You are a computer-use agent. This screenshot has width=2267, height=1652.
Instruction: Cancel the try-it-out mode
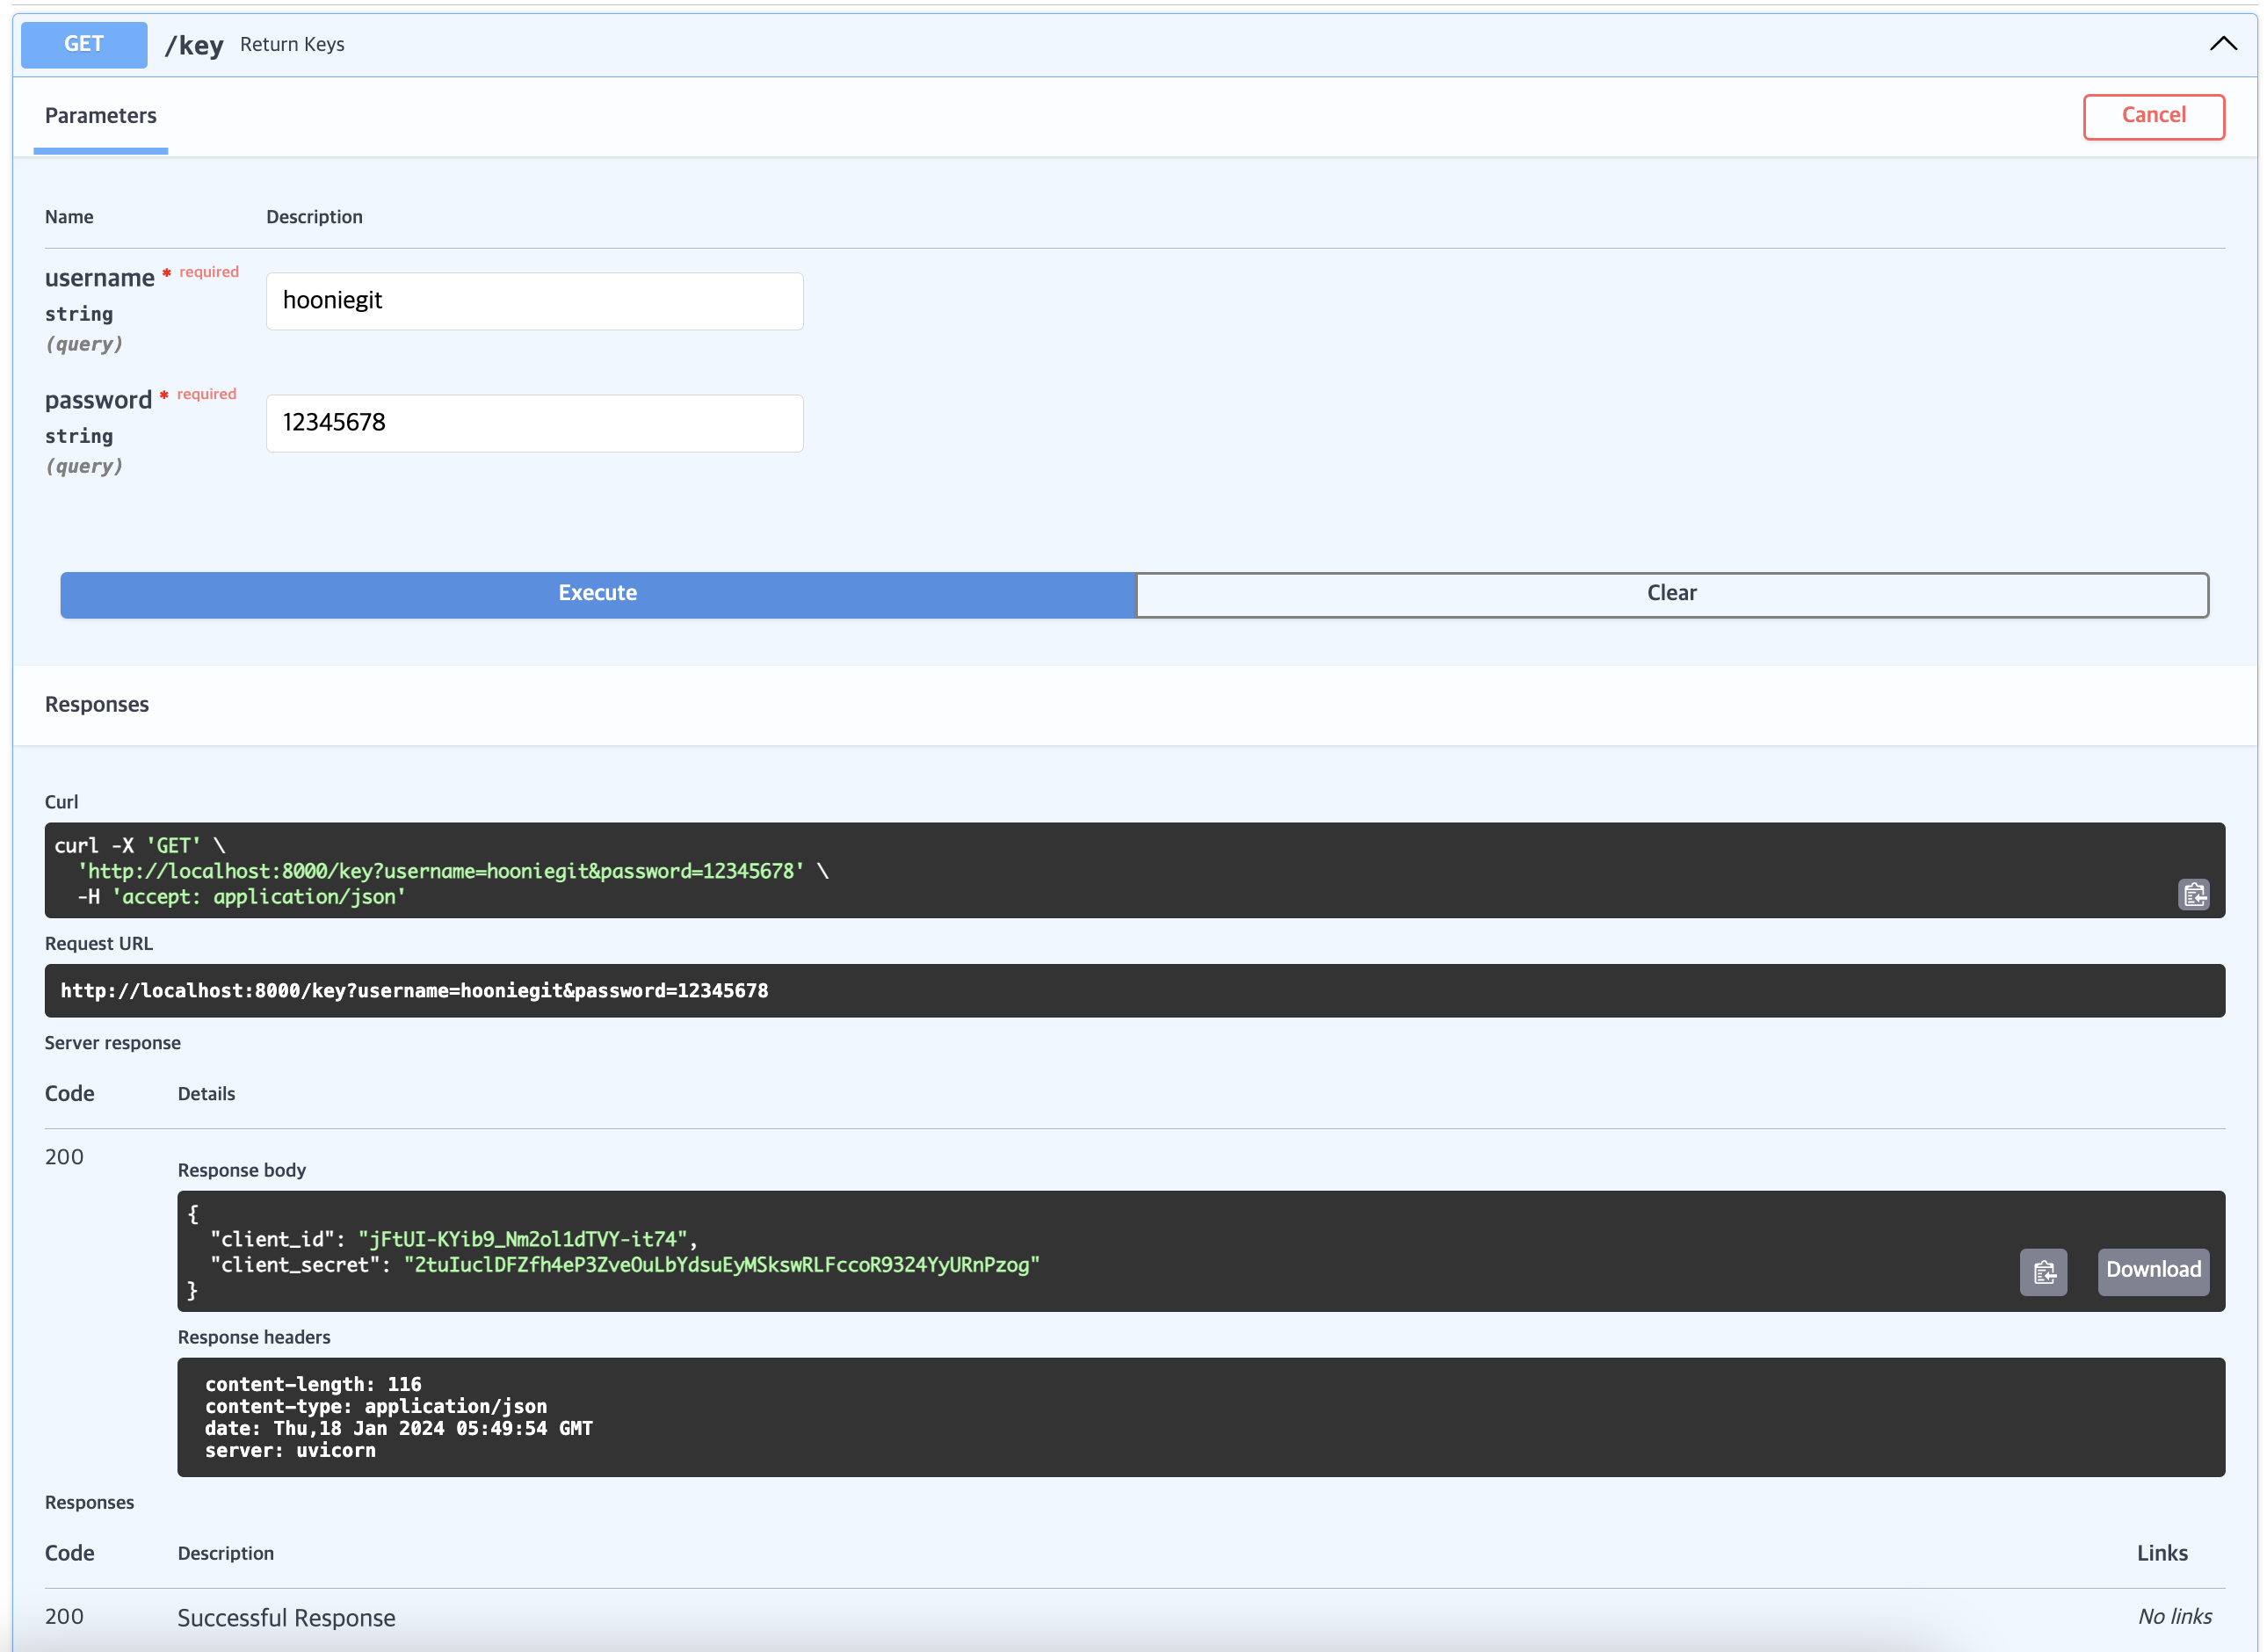coord(2153,116)
